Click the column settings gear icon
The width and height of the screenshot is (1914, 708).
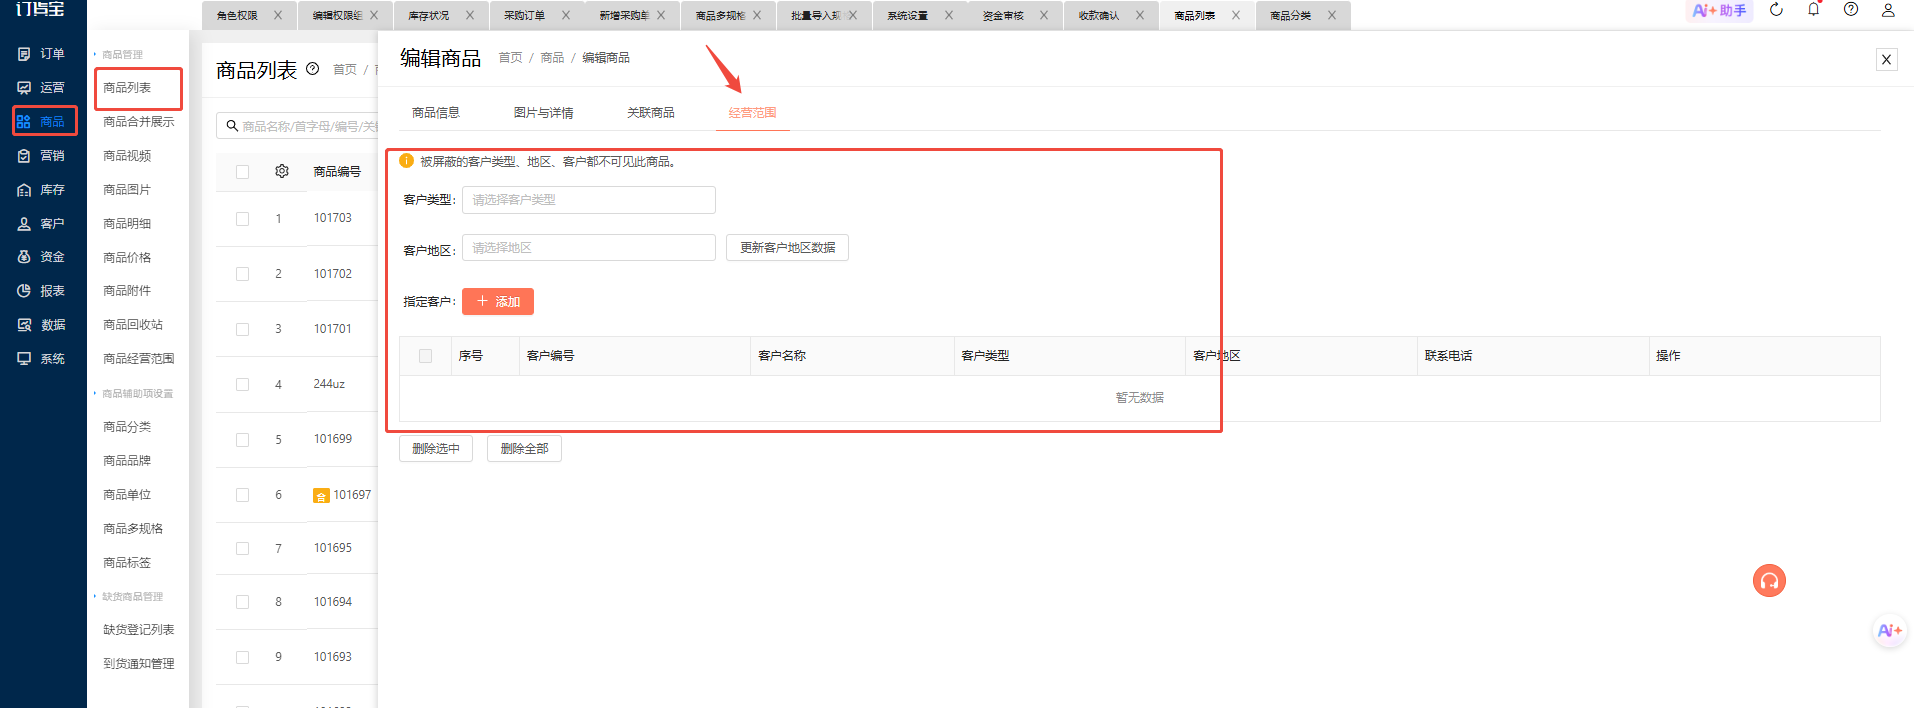click(282, 171)
